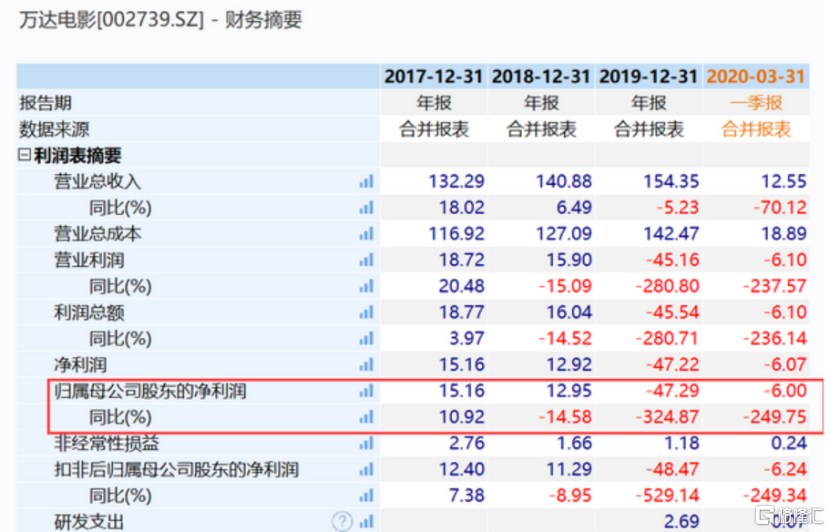Select the highlighted 2020-03-31 column header
Image resolution: width=830 pixels, height=532 pixels.
coord(756,77)
